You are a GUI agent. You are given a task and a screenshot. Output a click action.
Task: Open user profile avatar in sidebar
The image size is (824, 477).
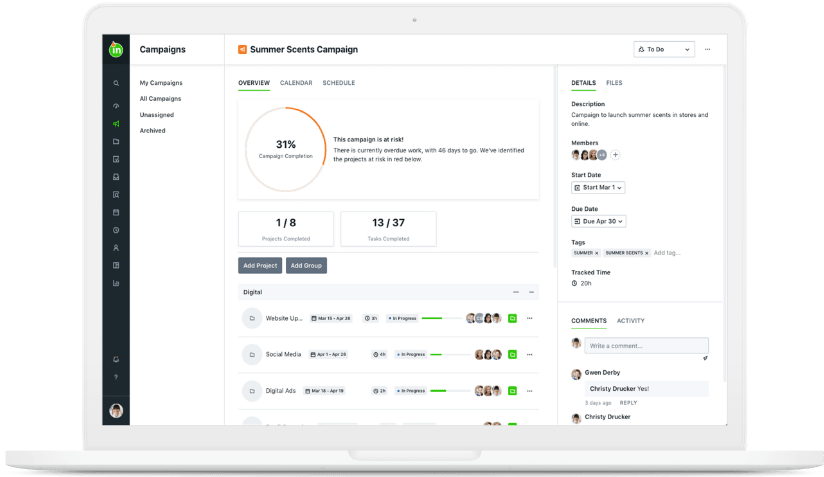click(116, 410)
